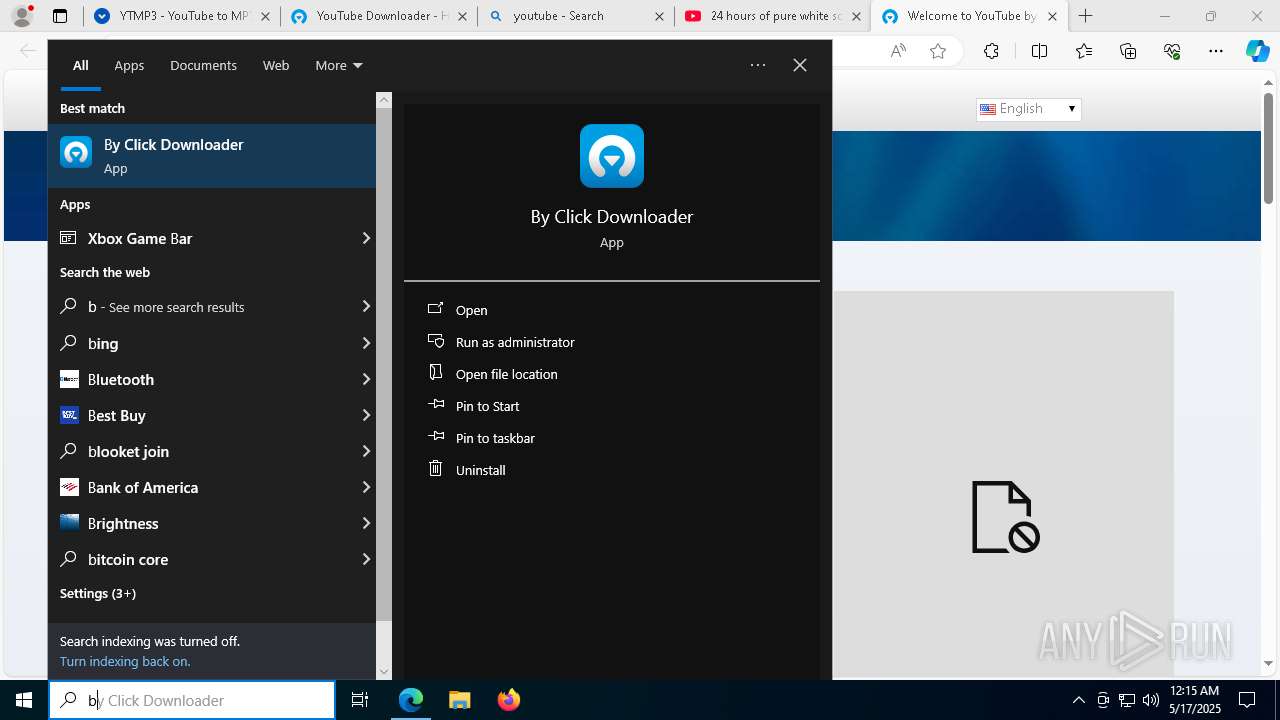Expand arrow next to Best Buy

366,415
